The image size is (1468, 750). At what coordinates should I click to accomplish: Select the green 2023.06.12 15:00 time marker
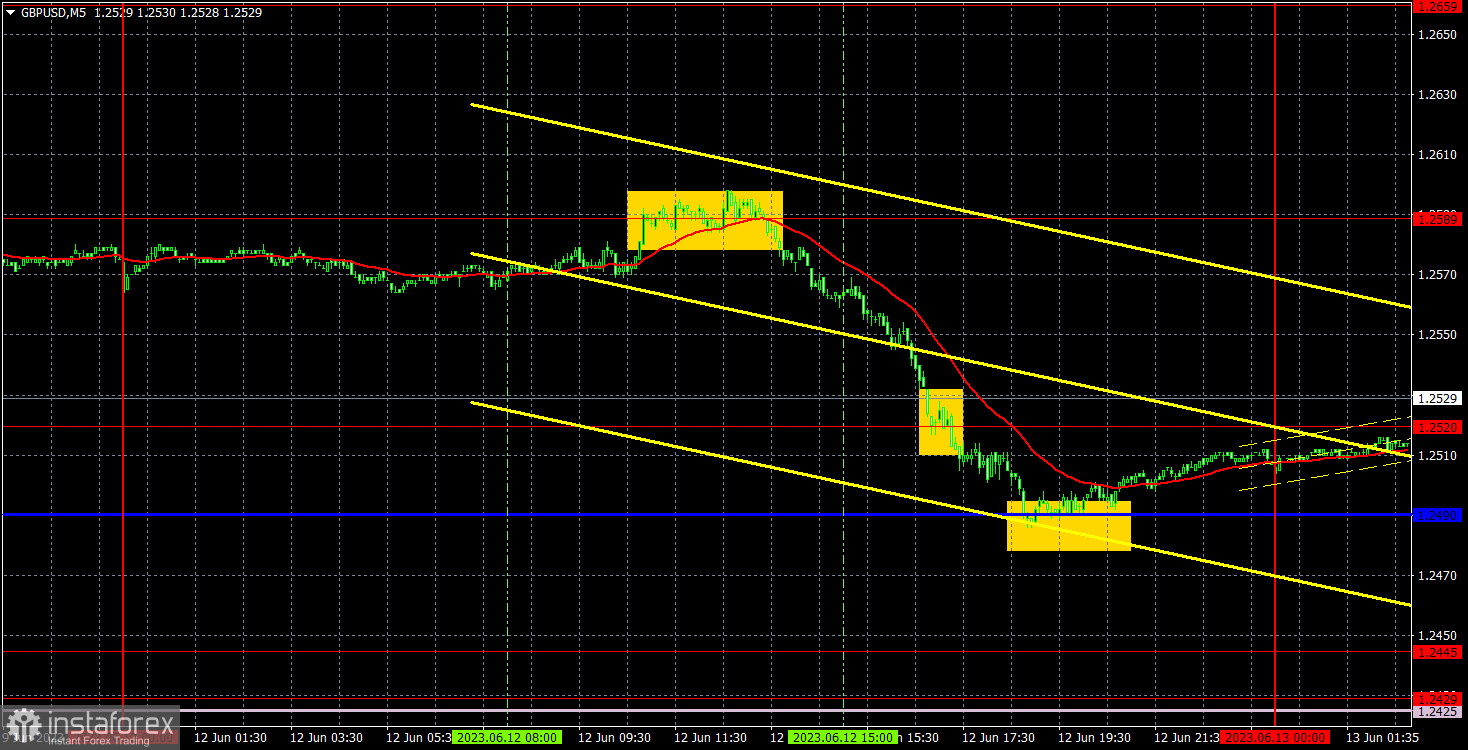843,737
